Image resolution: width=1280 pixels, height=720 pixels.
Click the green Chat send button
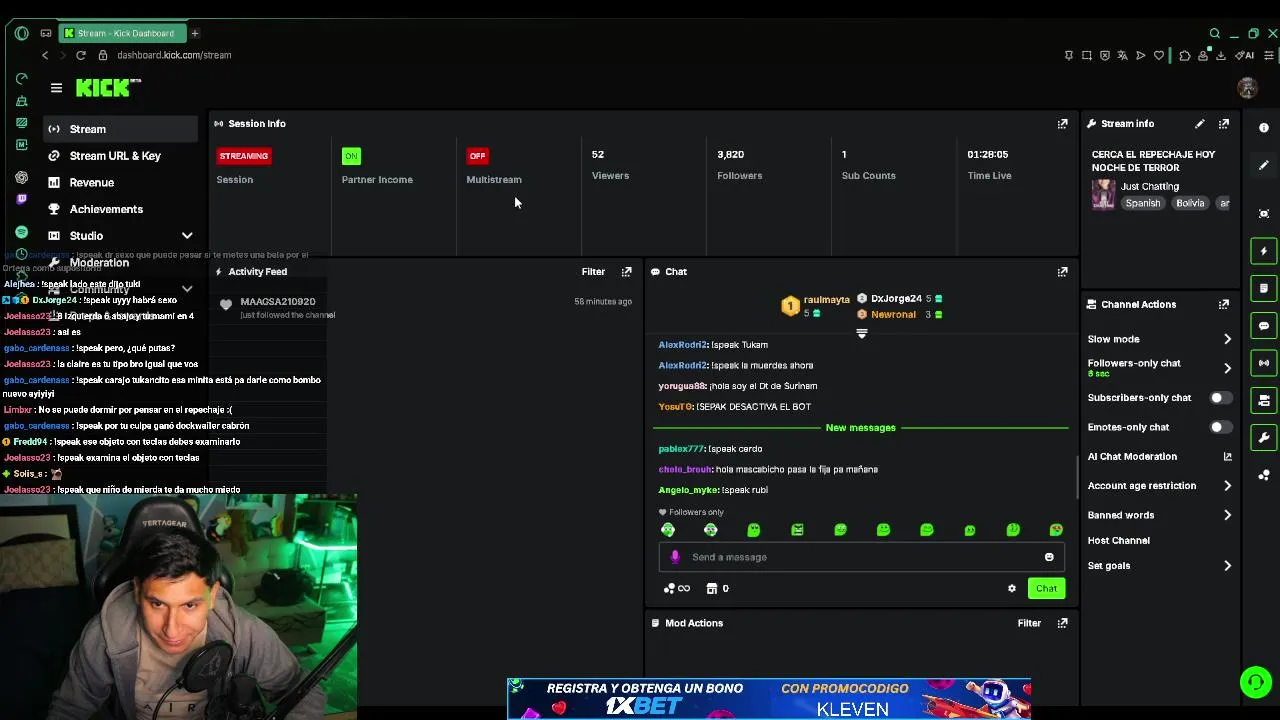pyautogui.click(x=1046, y=589)
